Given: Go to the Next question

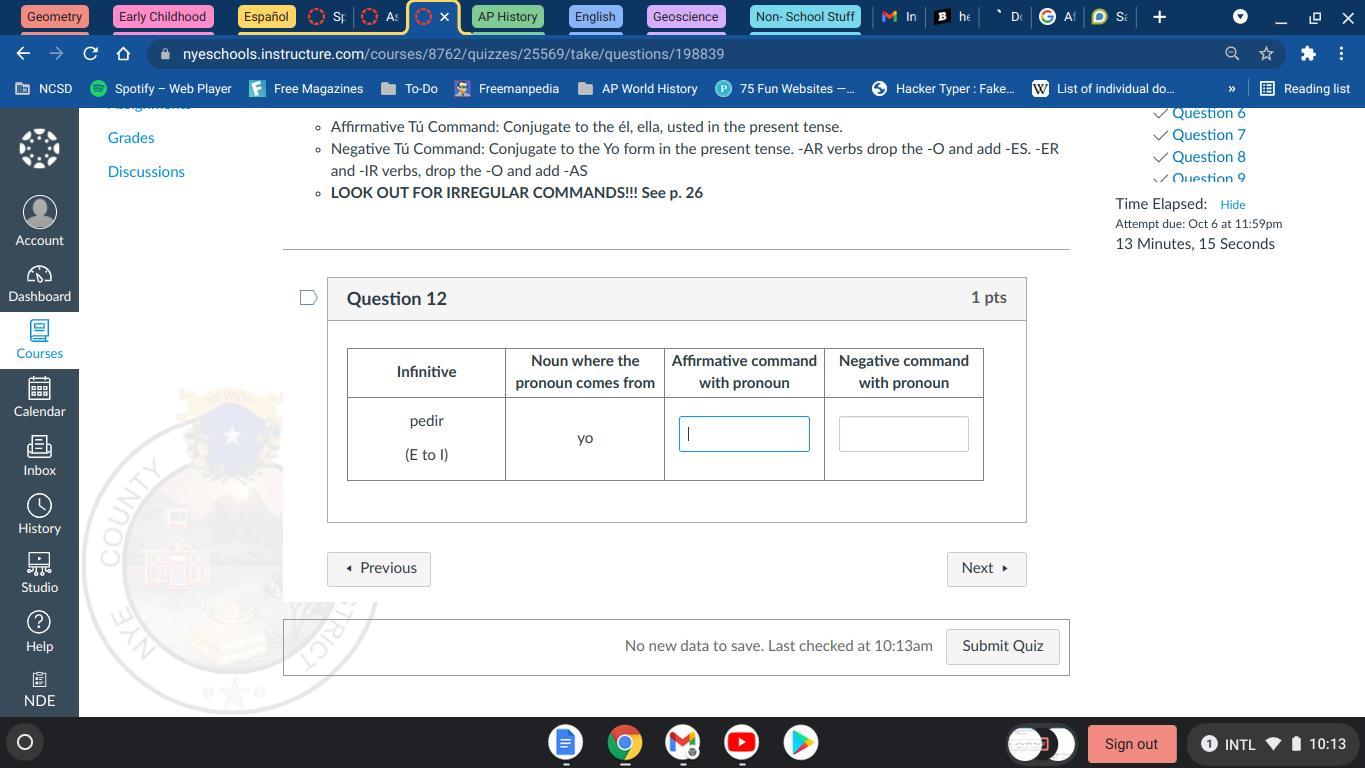Looking at the screenshot, I should (x=985, y=568).
